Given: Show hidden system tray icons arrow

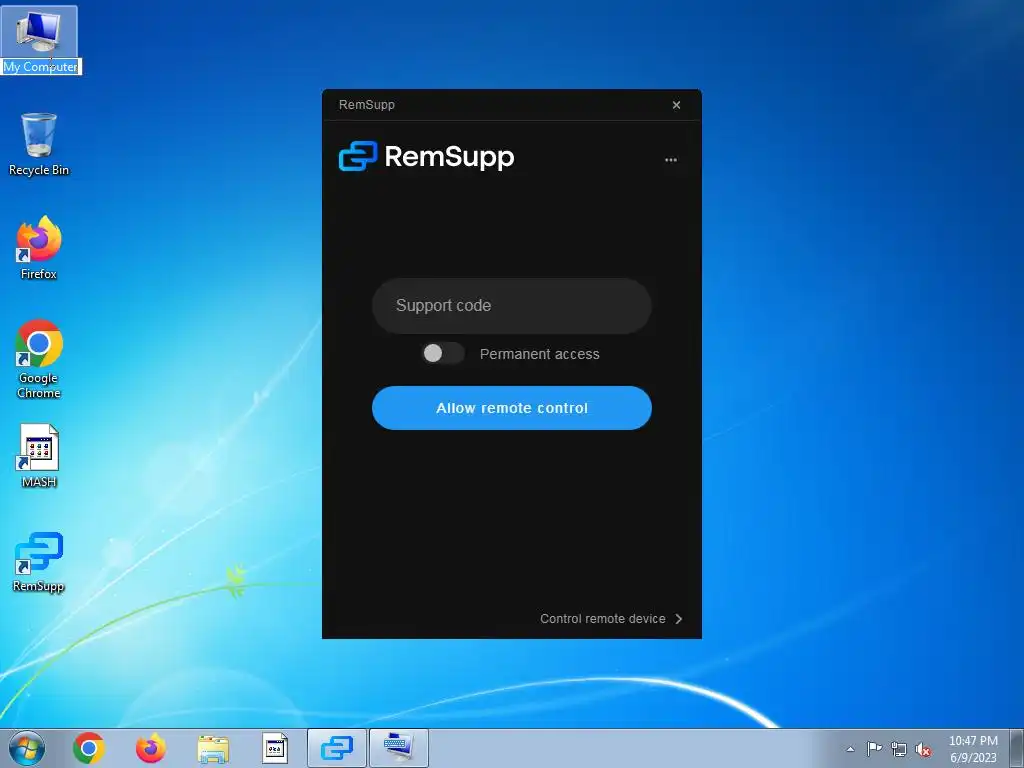Looking at the screenshot, I should [850, 749].
